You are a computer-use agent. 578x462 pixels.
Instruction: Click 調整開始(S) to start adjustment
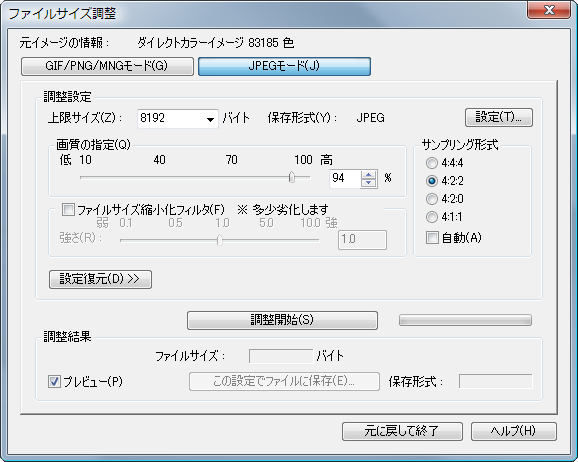282,320
